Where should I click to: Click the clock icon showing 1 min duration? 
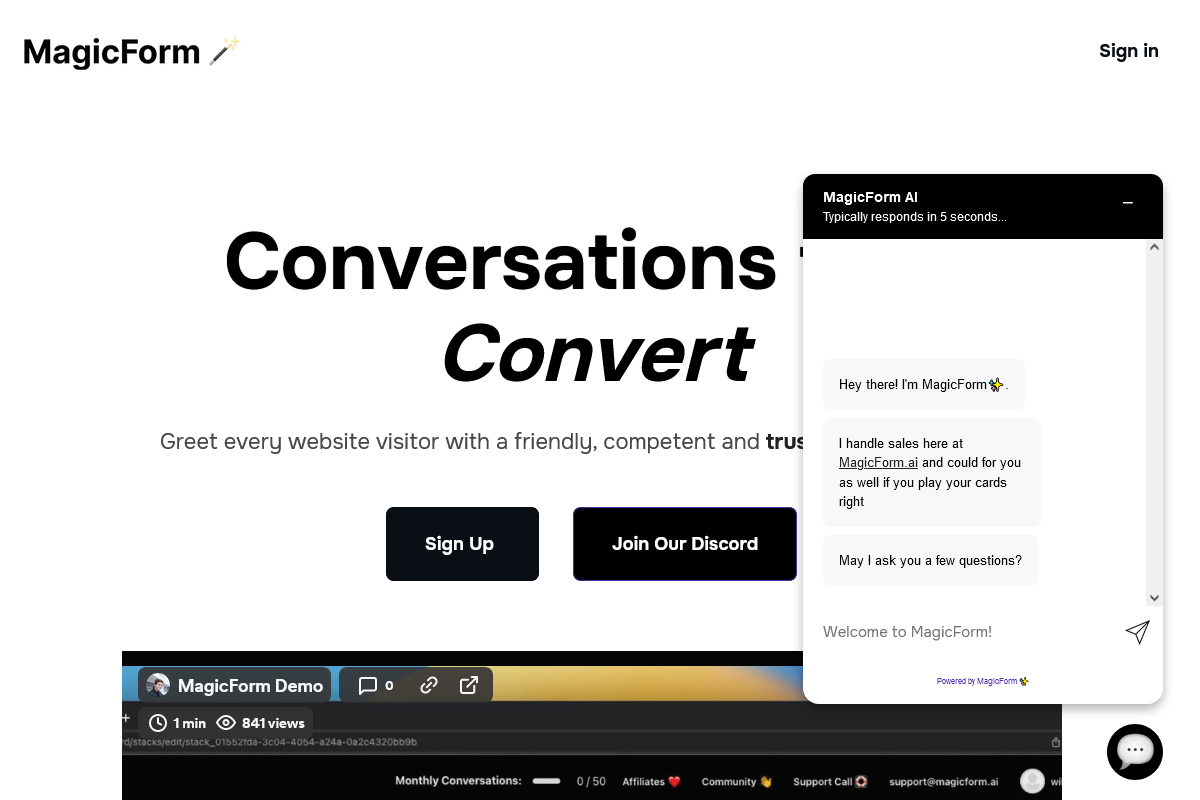click(158, 723)
